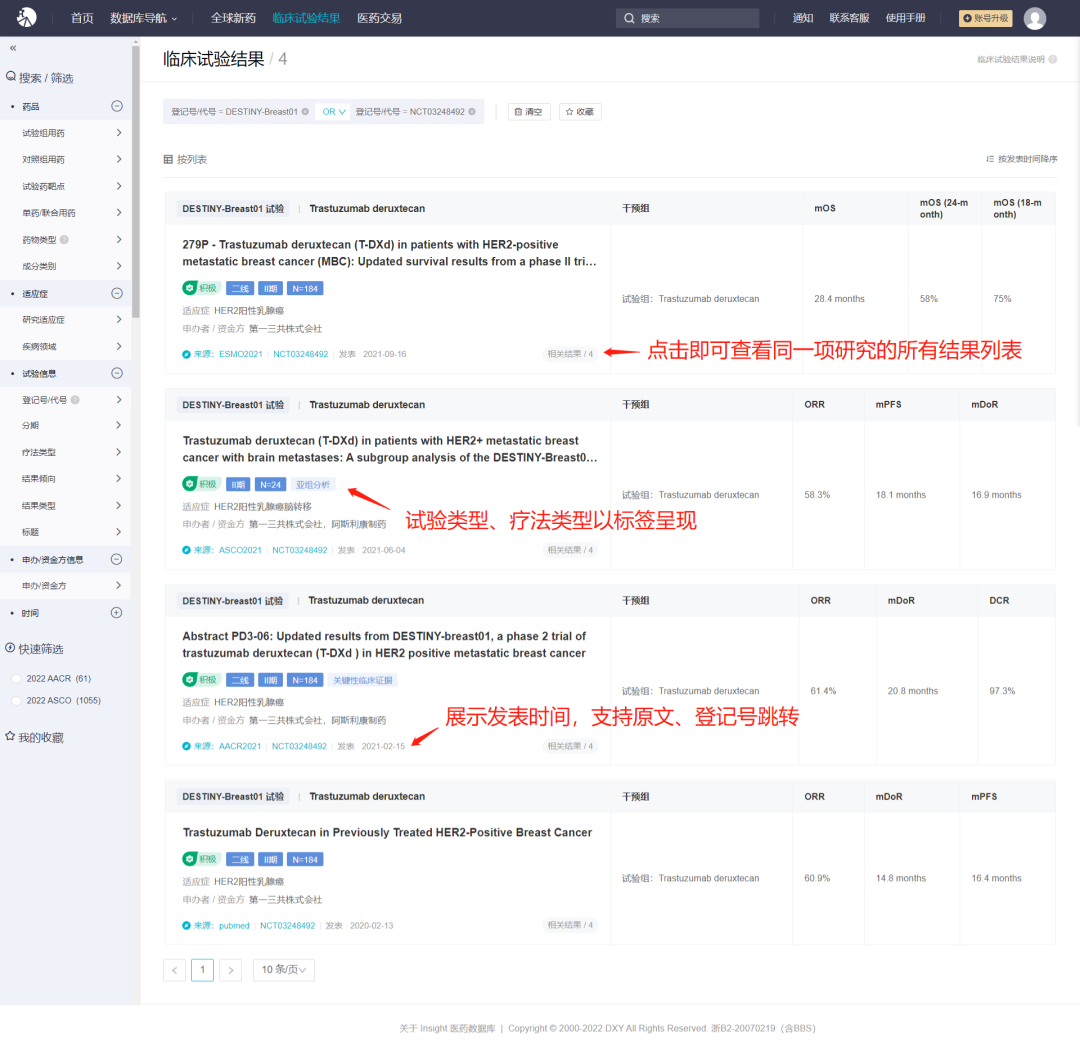
Task: Remove the DESTINY-Breast01 filter chip
Action: click(305, 112)
